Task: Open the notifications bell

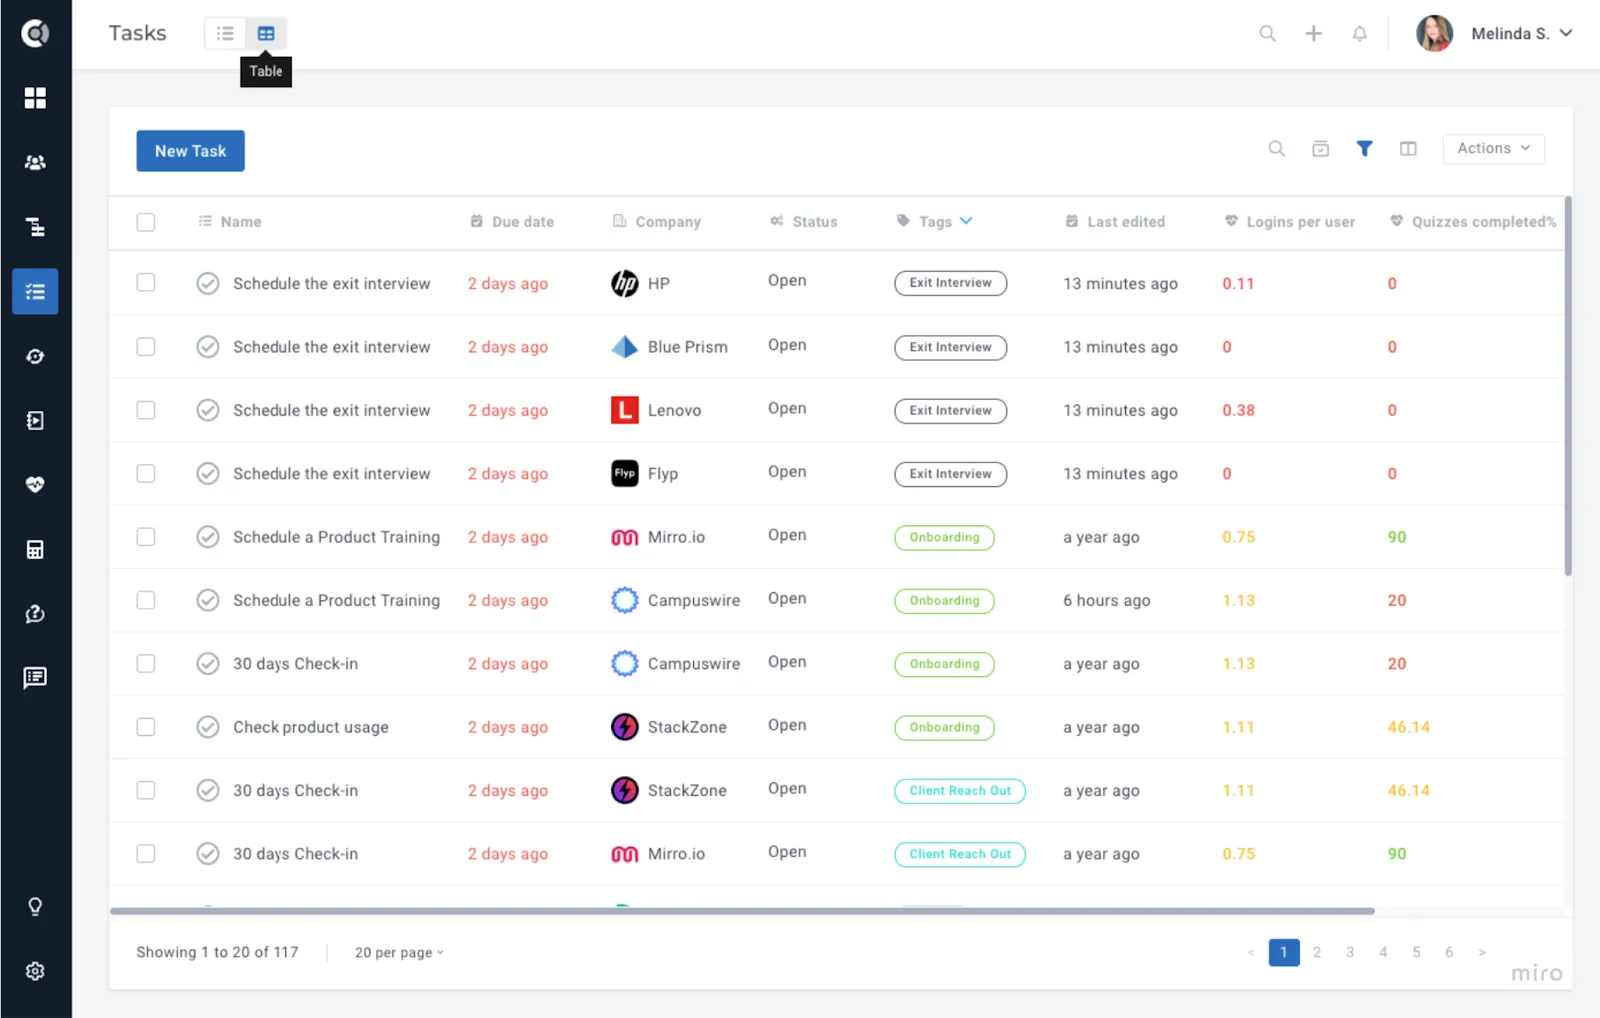Action: pos(1360,34)
